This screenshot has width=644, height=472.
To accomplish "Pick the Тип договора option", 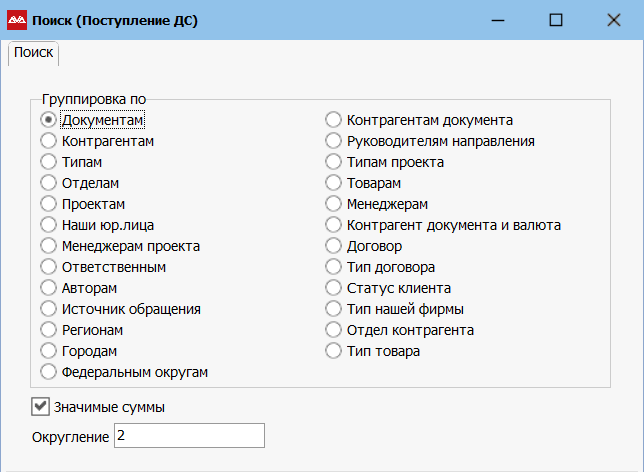I will pyautogui.click(x=333, y=267).
